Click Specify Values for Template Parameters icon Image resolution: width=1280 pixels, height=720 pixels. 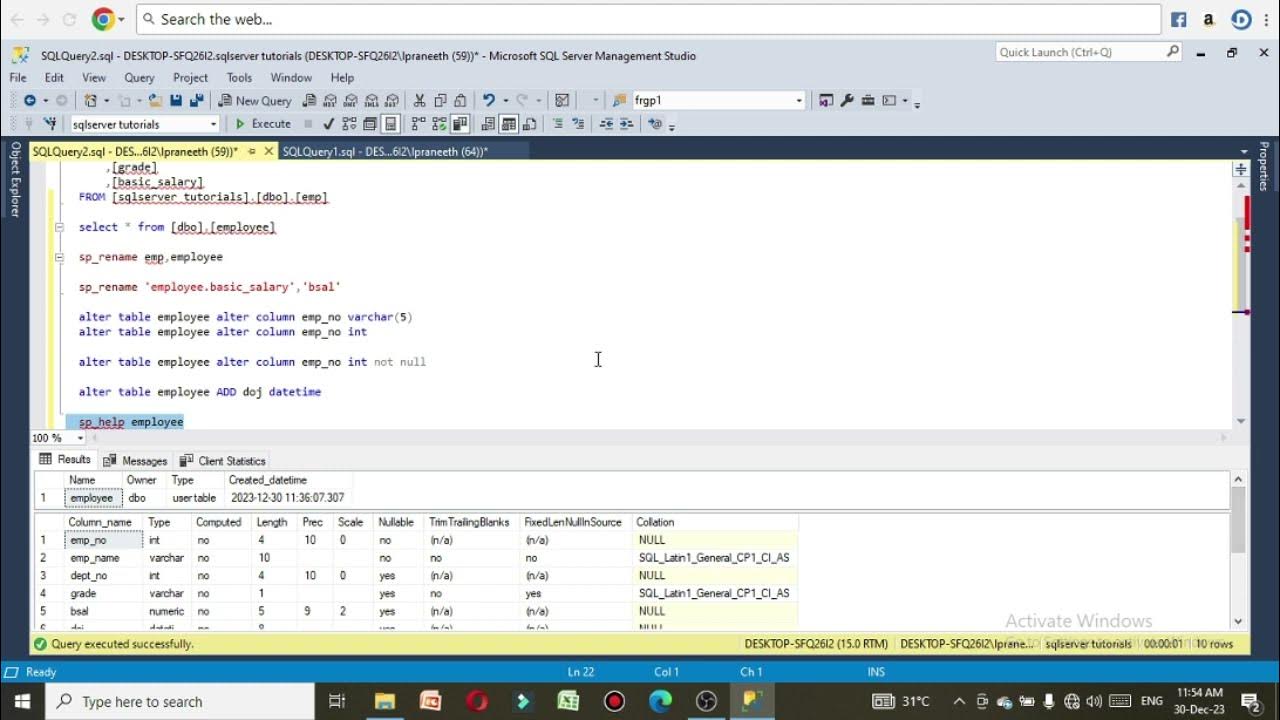(655, 124)
